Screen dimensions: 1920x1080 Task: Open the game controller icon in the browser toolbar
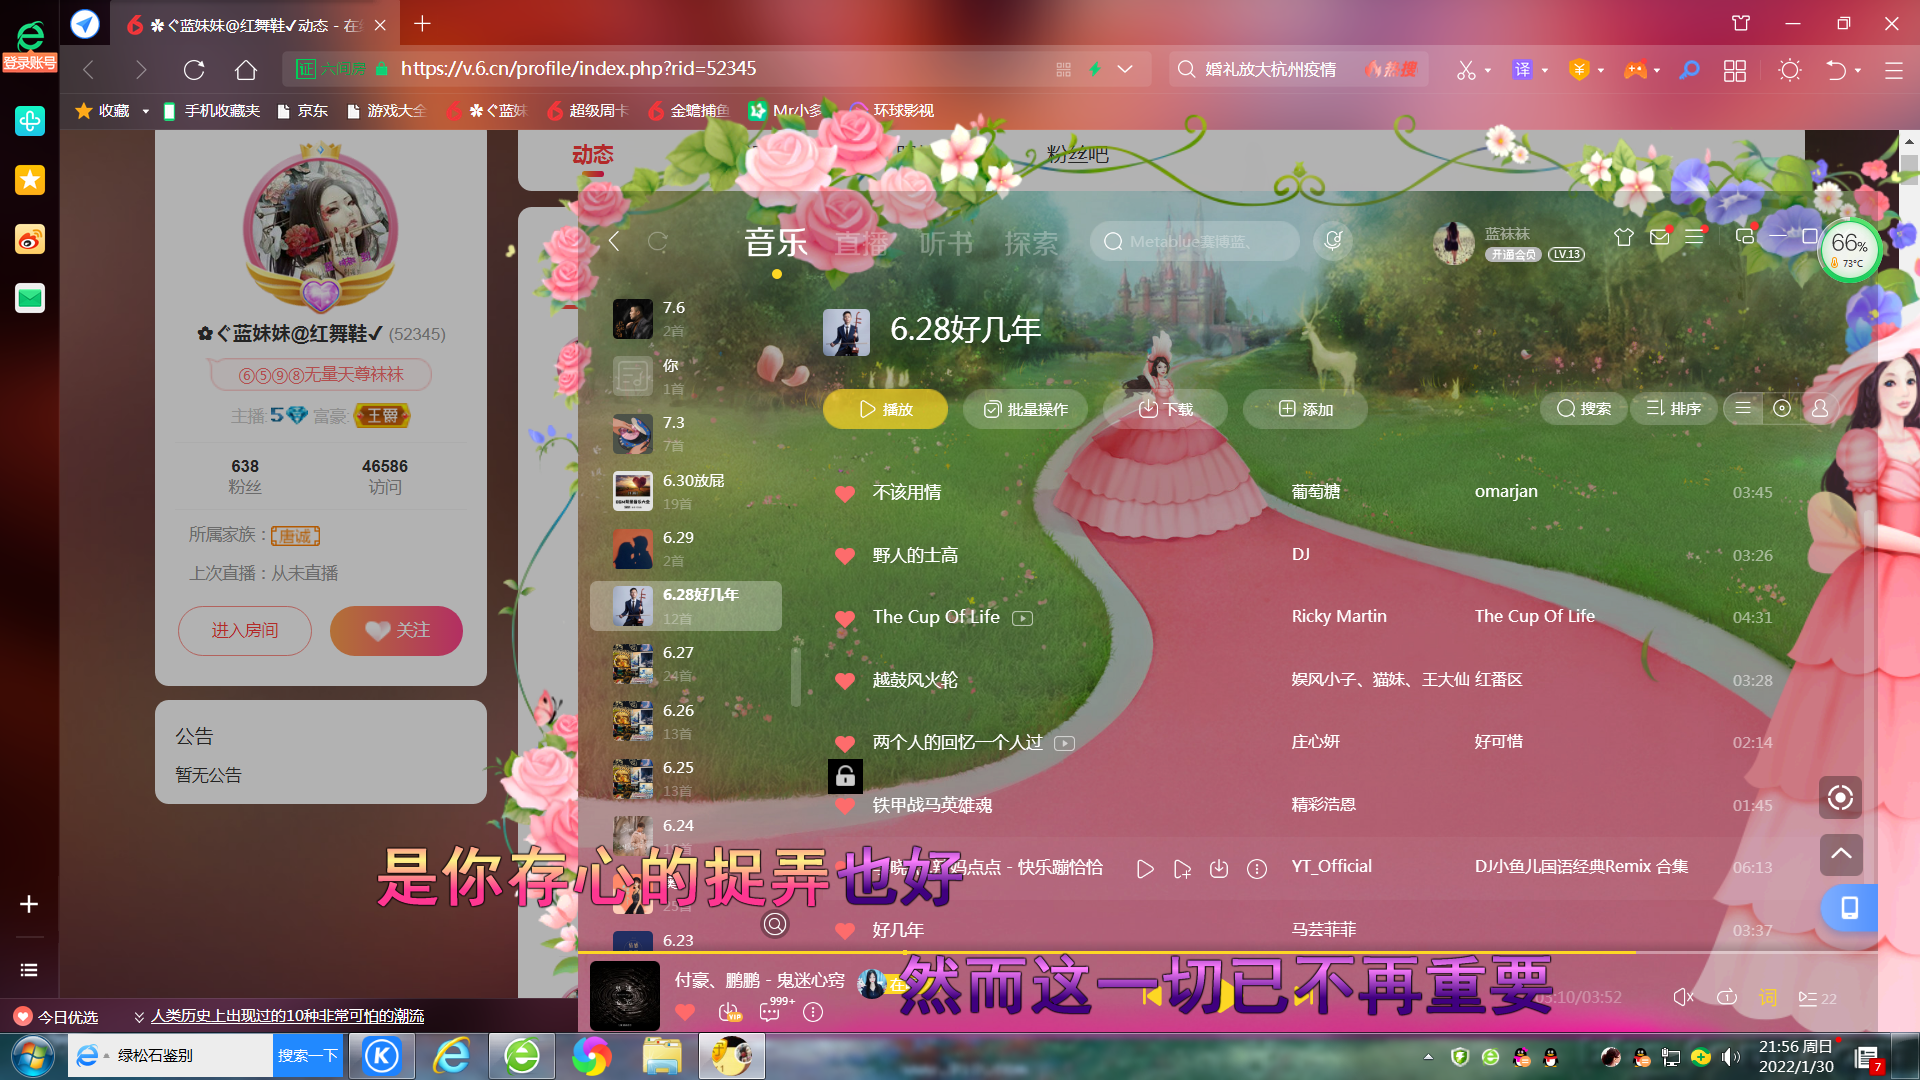pos(1635,70)
